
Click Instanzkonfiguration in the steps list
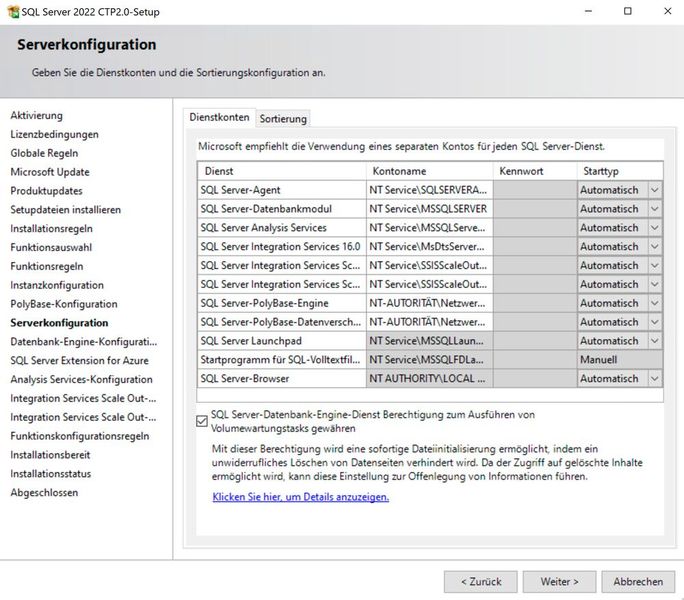(x=57, y=285)
